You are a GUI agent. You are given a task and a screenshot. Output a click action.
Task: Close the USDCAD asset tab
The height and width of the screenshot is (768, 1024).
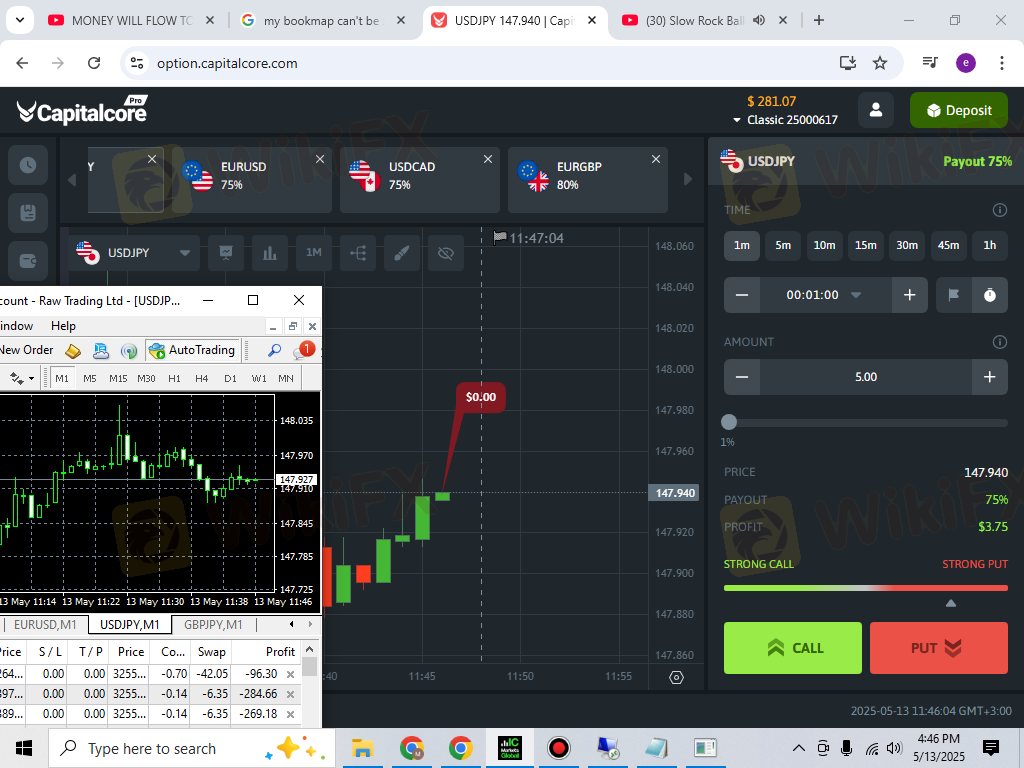pos(488,159)
